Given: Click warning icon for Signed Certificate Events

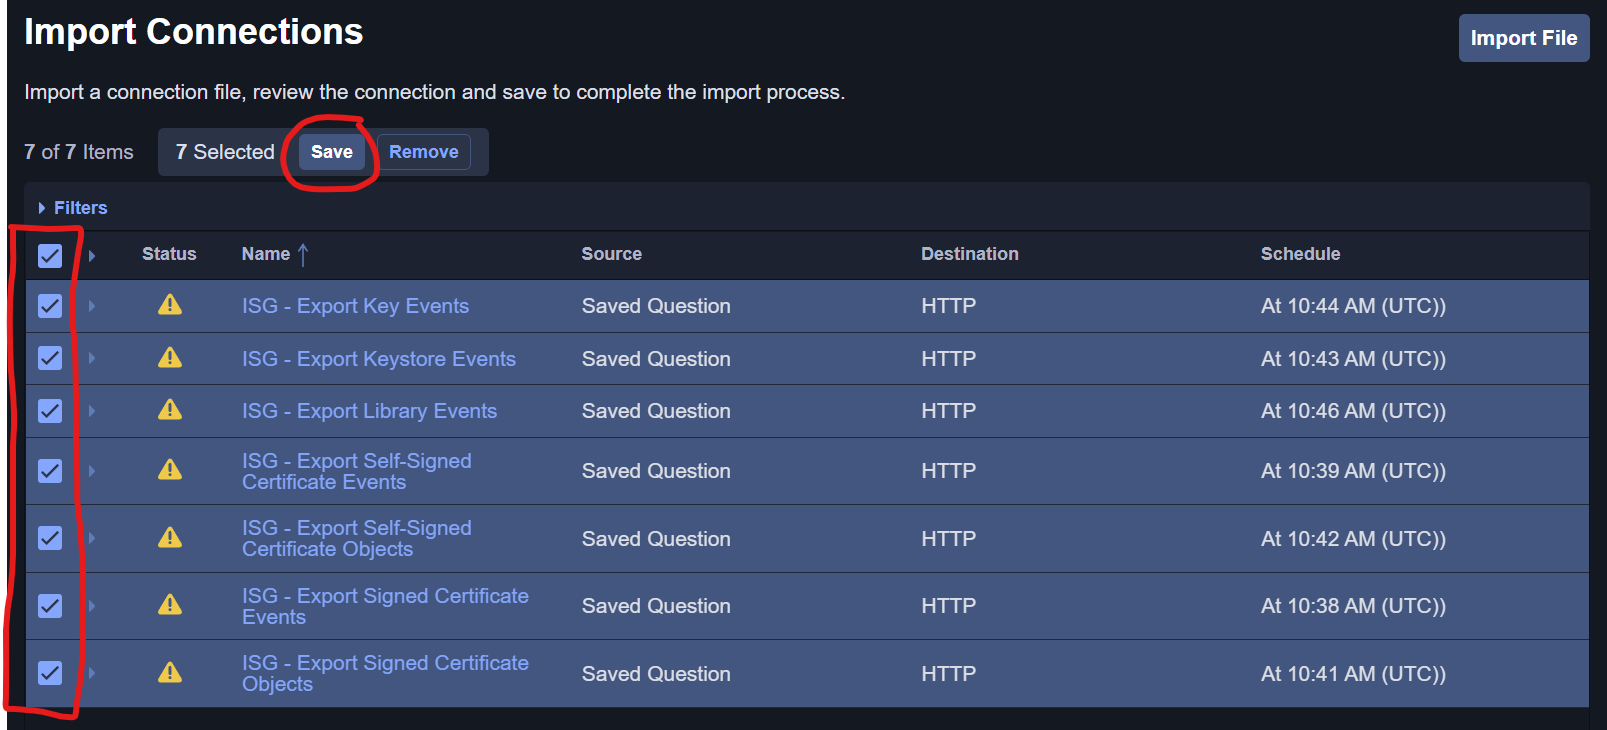Looking at the screenshot, I should tap(170, 605).
